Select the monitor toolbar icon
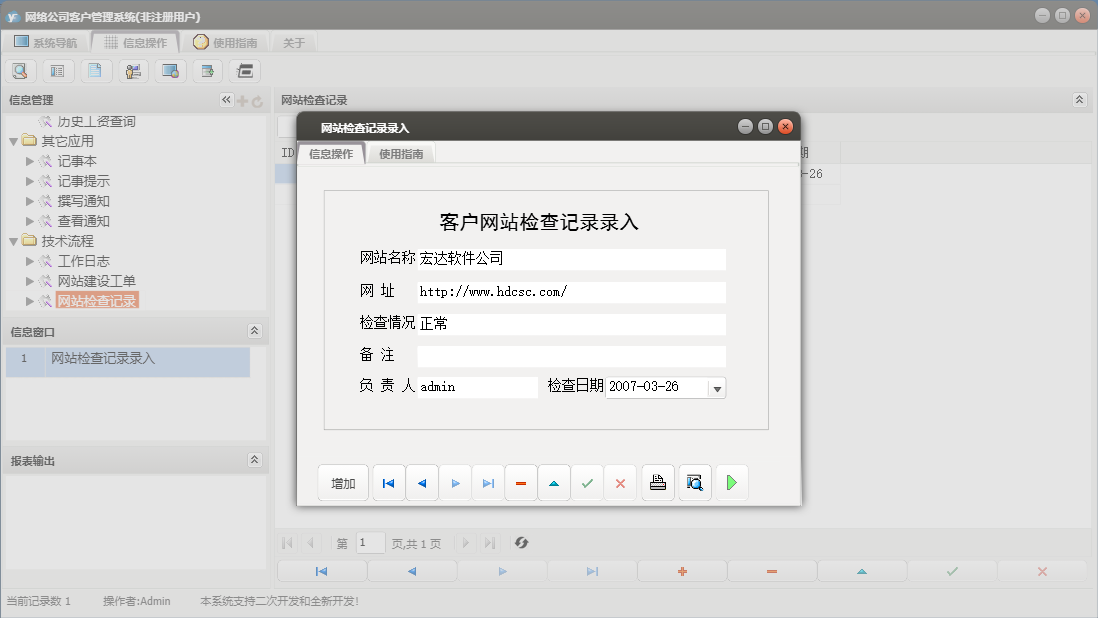1098x618 pixels. 169,70
